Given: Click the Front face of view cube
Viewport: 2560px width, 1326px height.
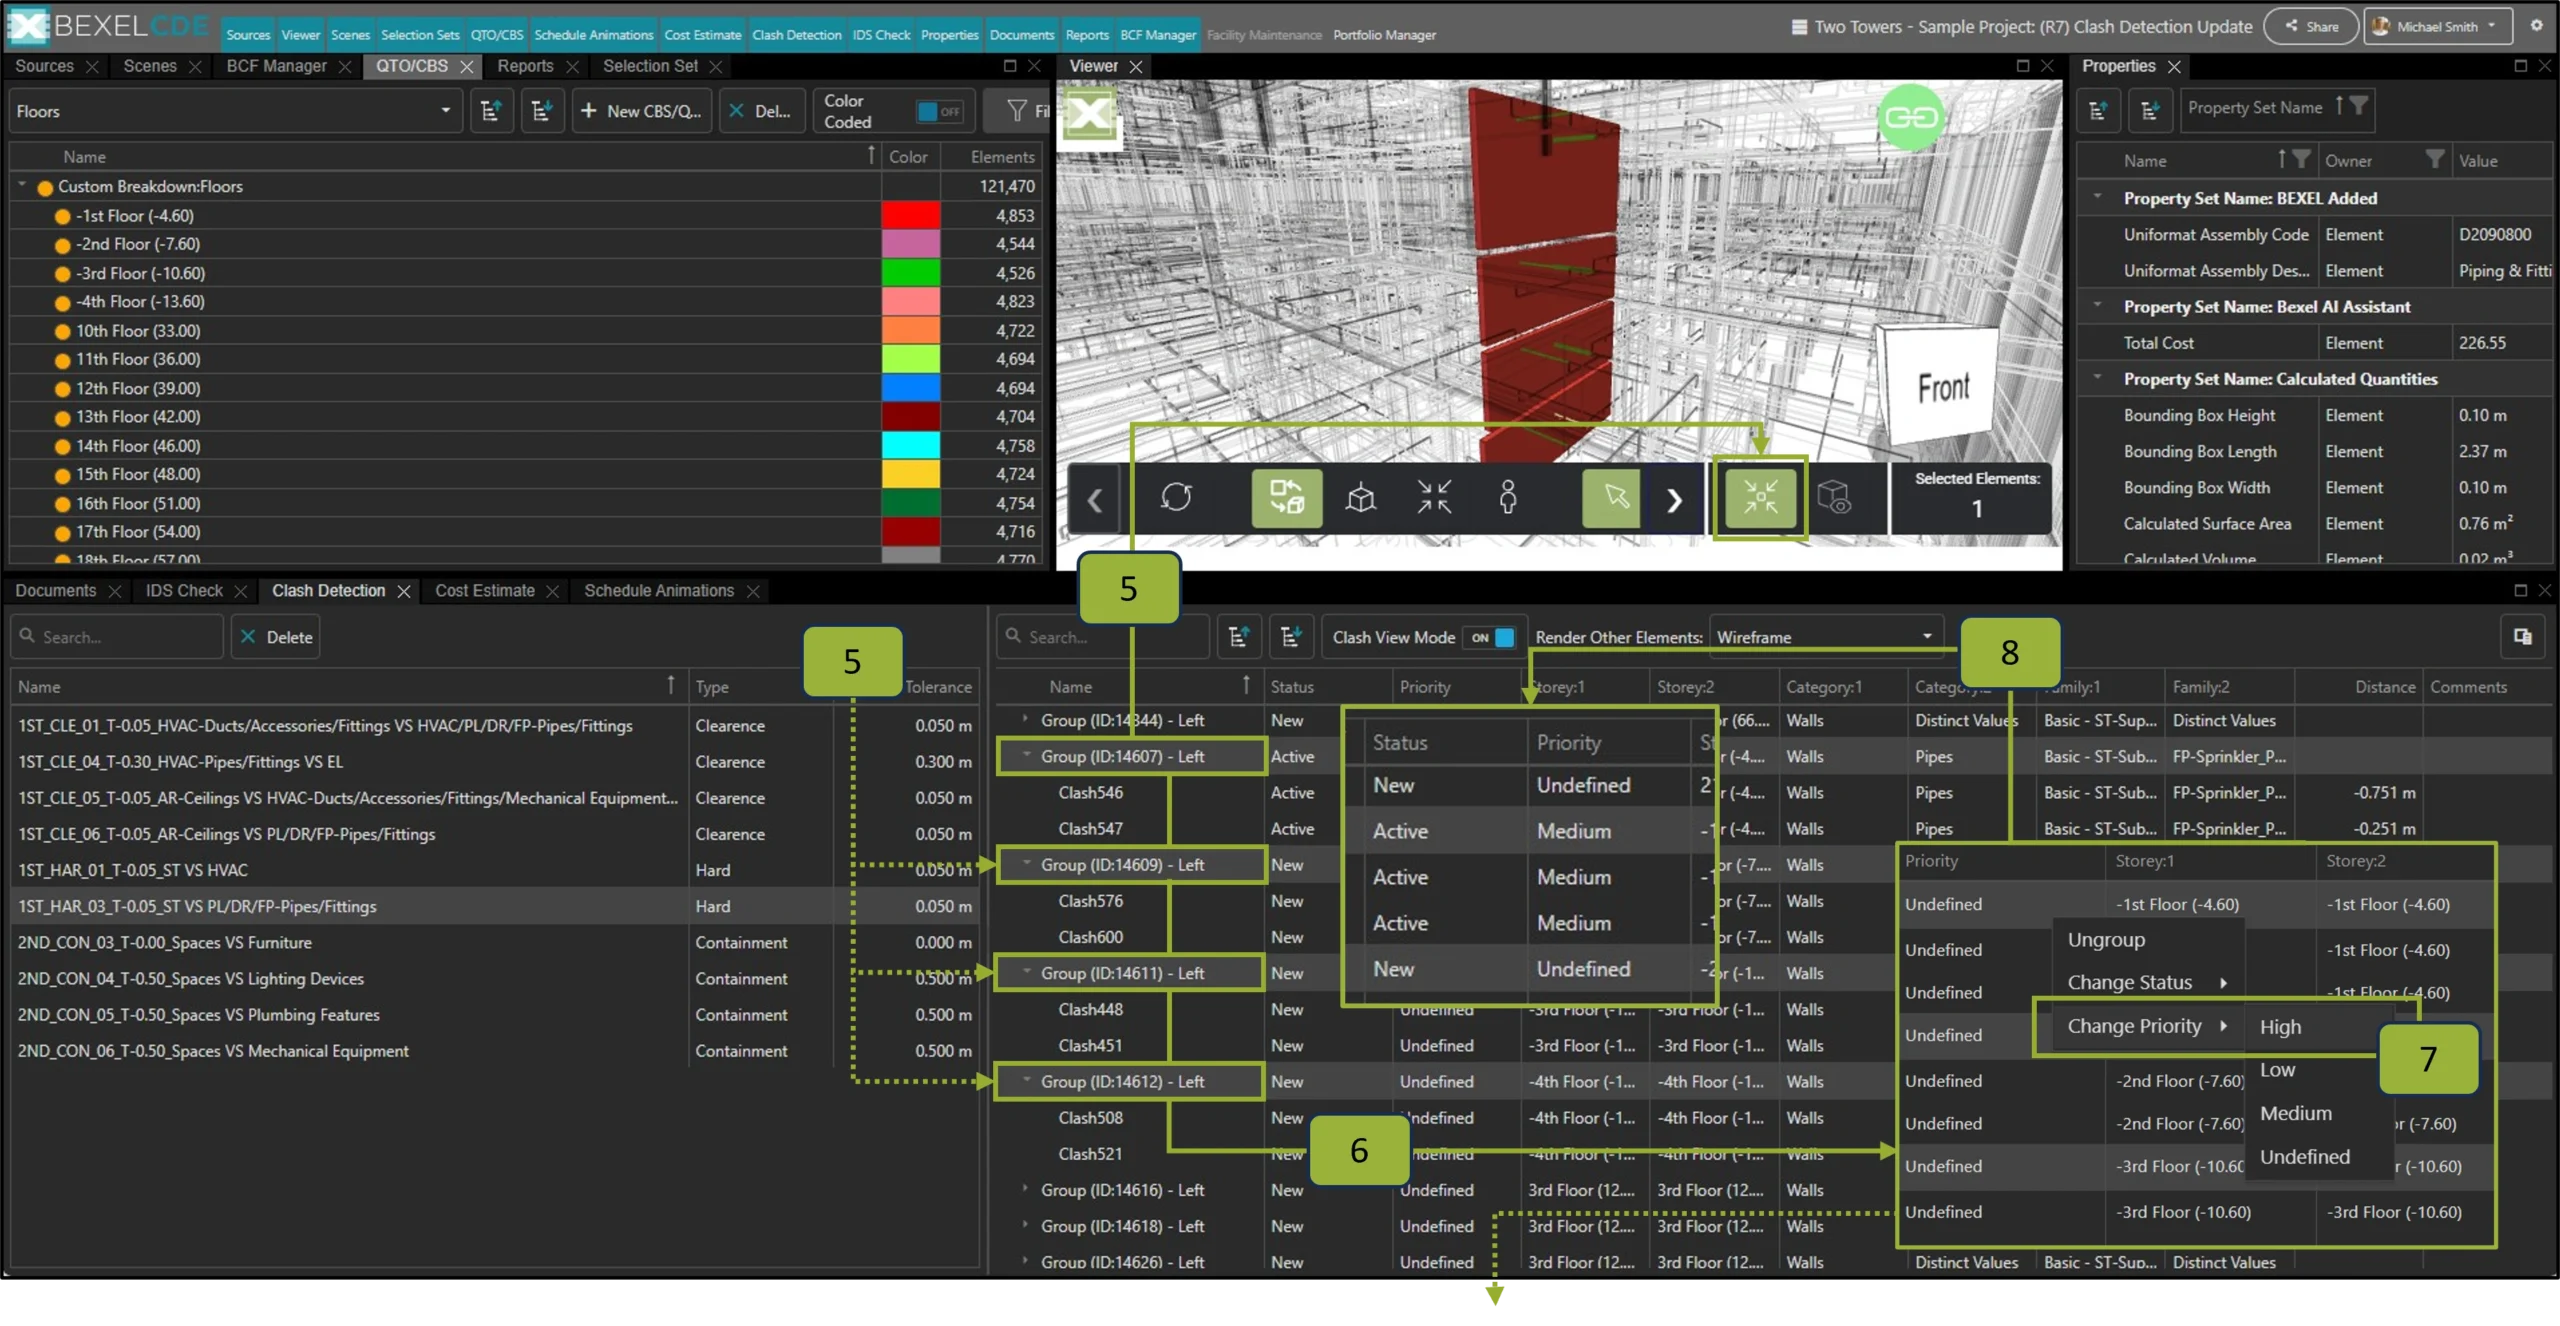Looking at the screenshot, I should click(x=1943, y=387).
